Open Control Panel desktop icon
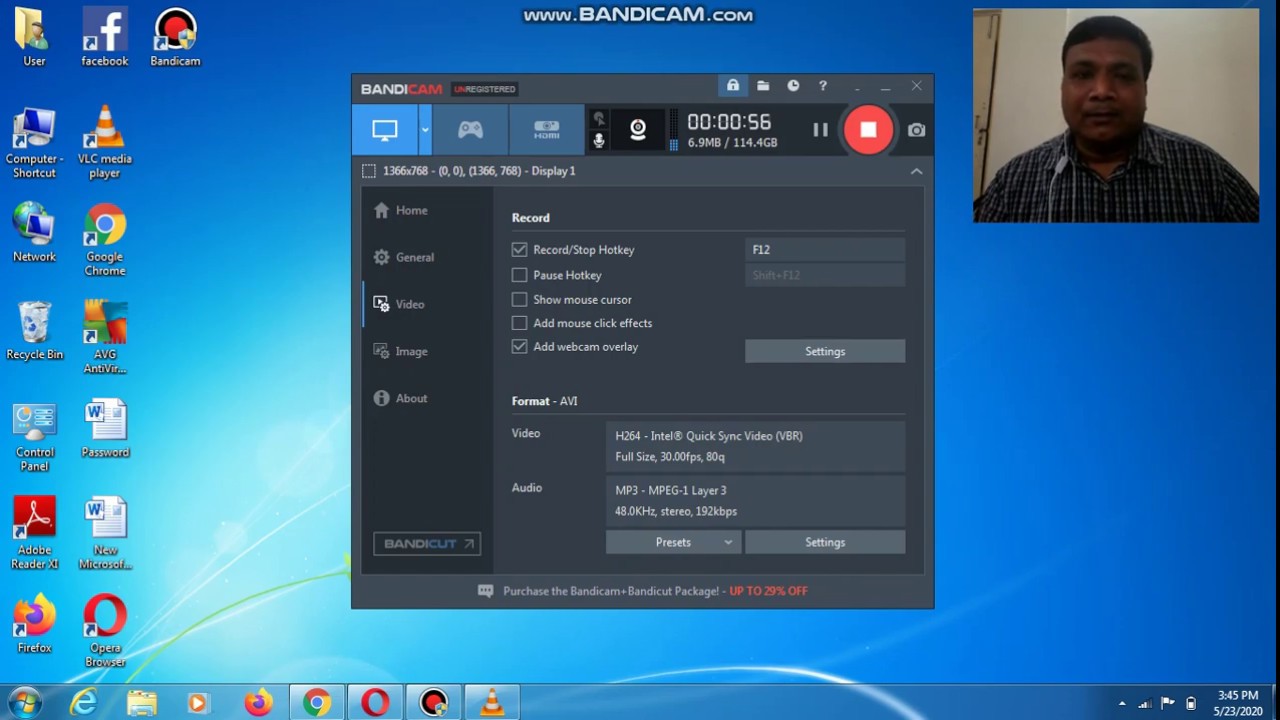 [x=34, y=436]
